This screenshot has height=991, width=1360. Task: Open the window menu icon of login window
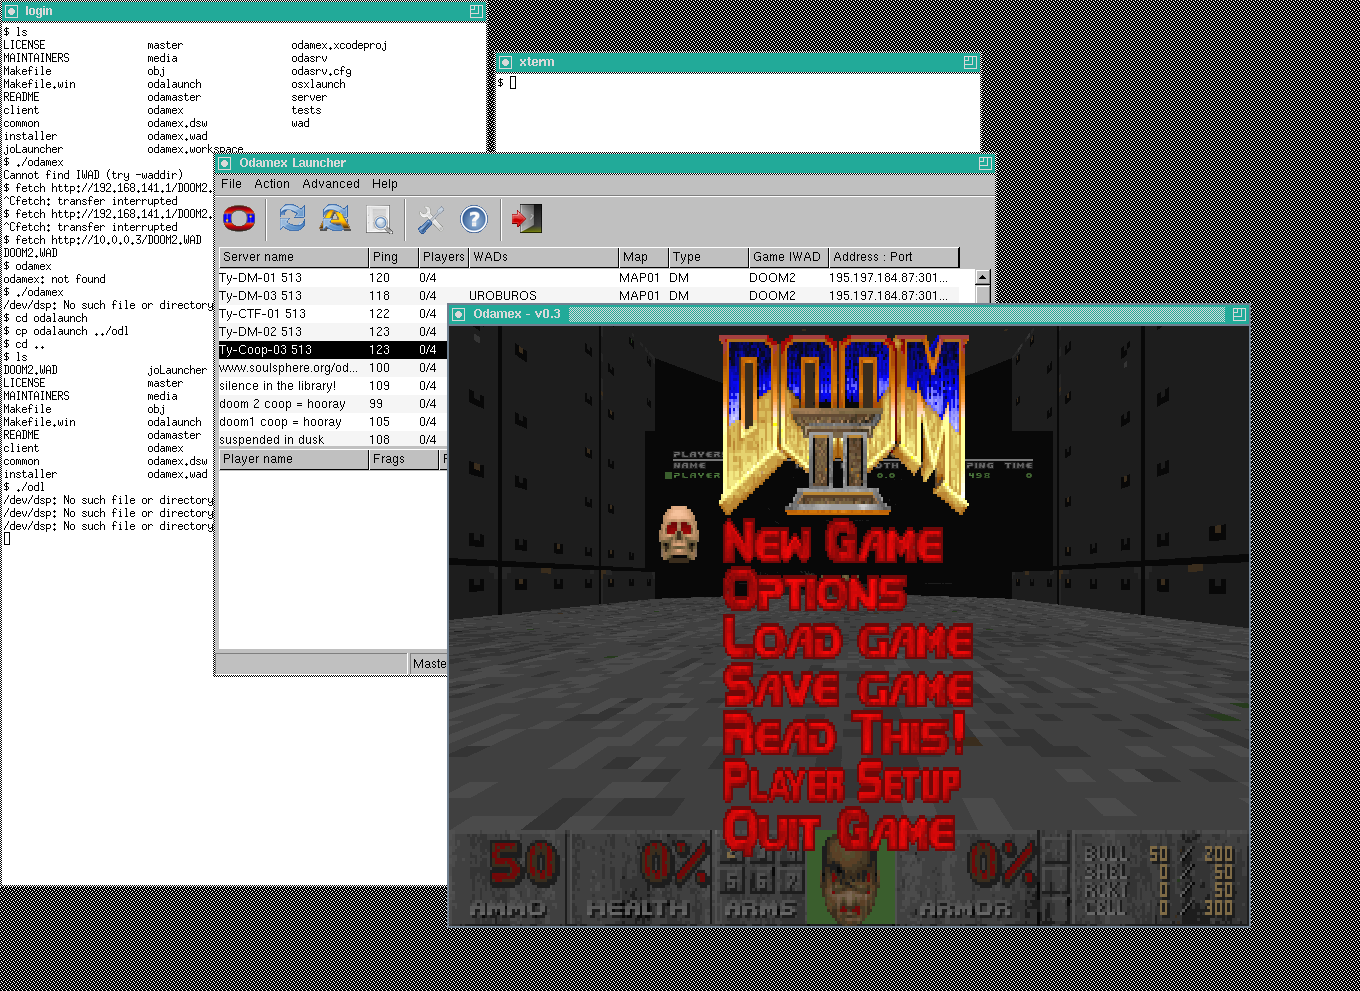(11, 11)
